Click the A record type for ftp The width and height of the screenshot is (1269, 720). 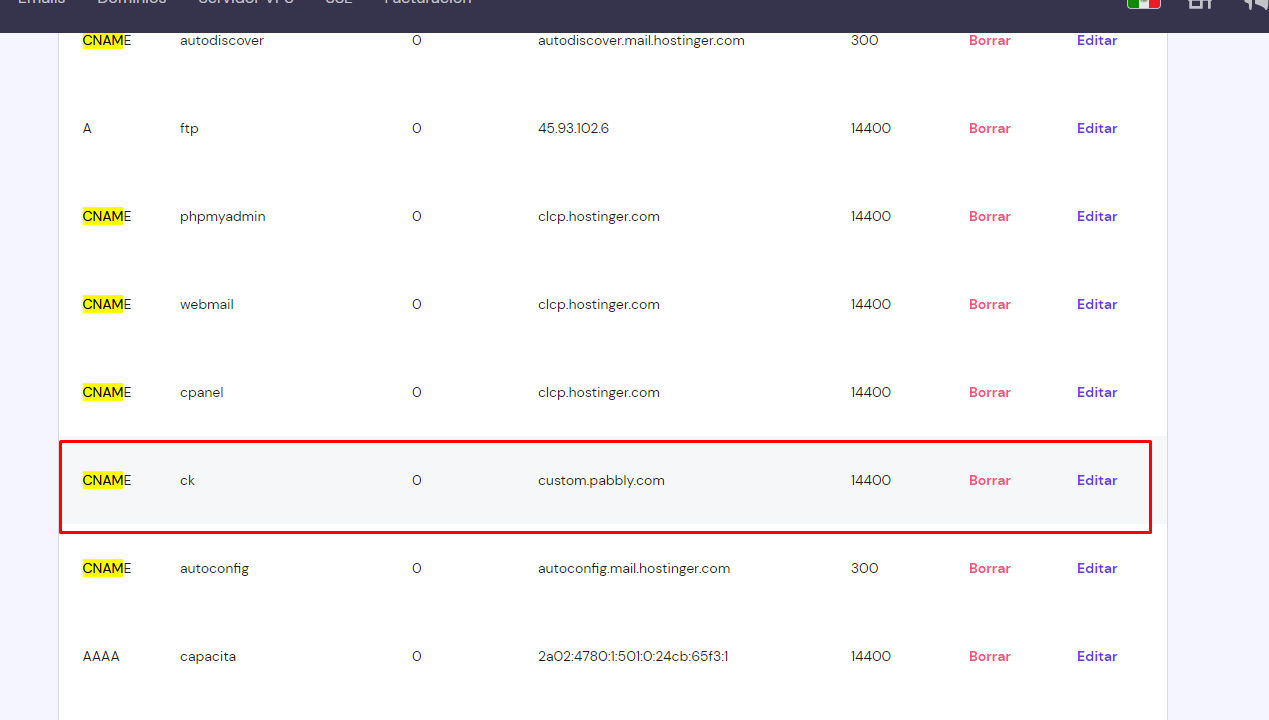(87, 129)
